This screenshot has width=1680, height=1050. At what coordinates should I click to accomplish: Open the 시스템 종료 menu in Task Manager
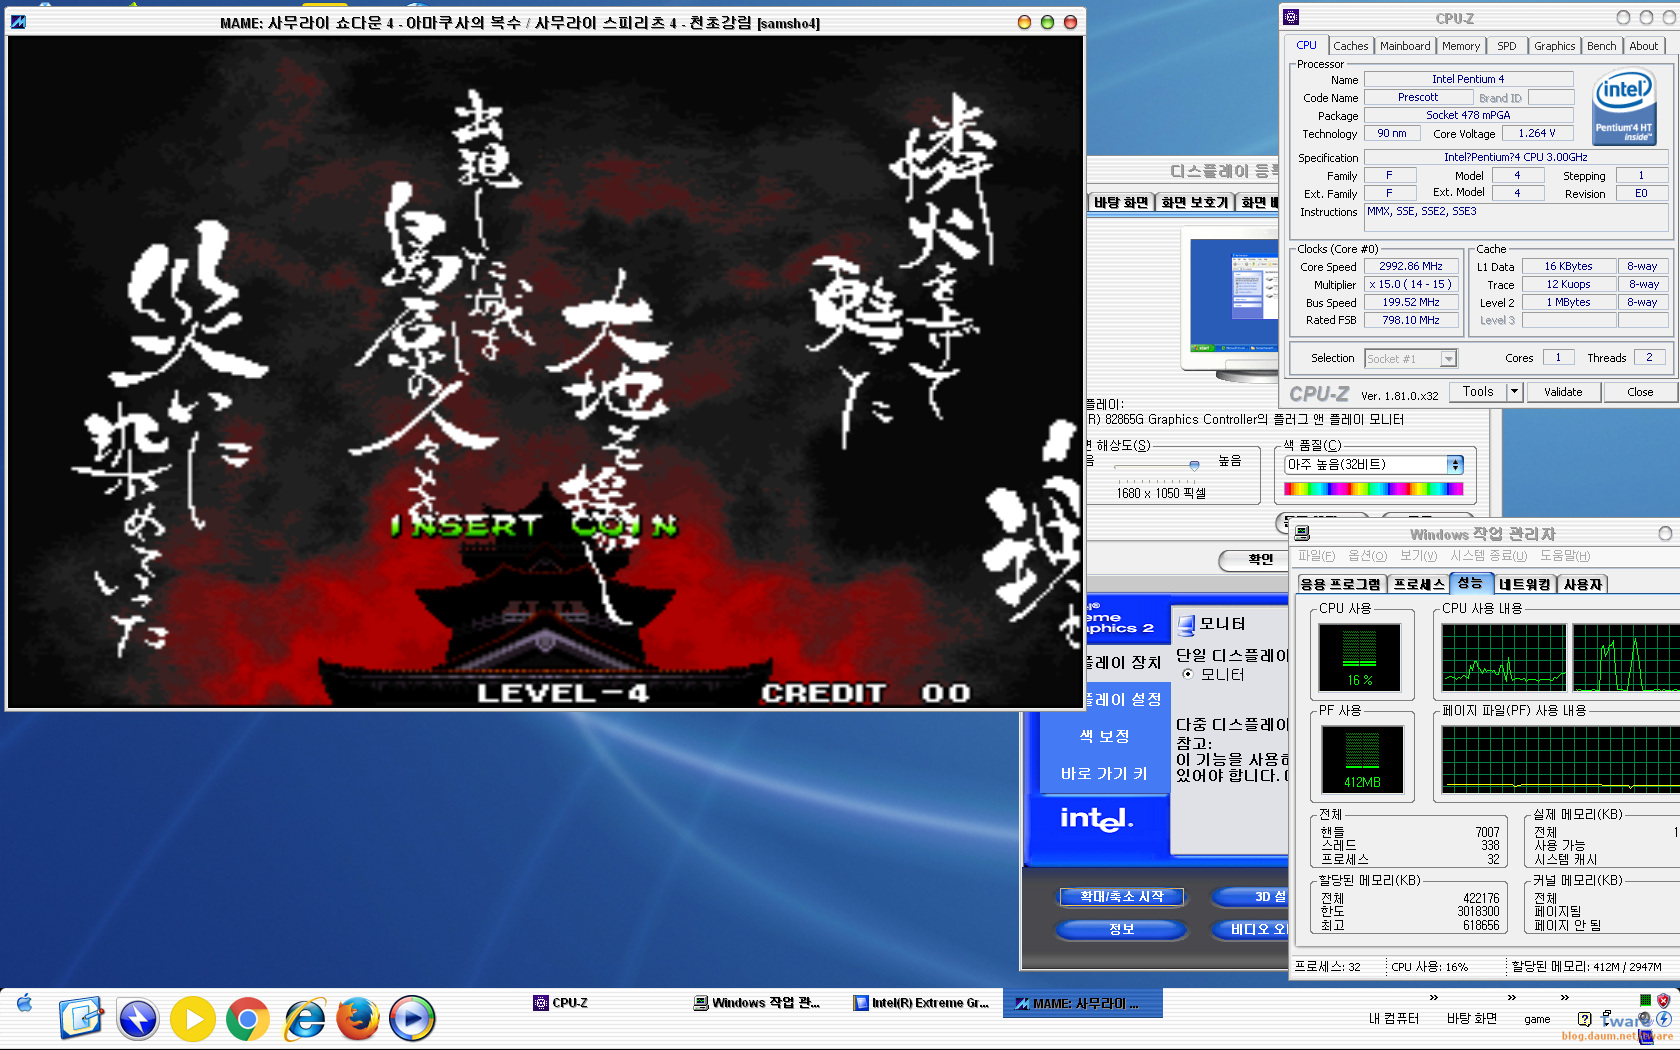click(x=1488, y=556)
